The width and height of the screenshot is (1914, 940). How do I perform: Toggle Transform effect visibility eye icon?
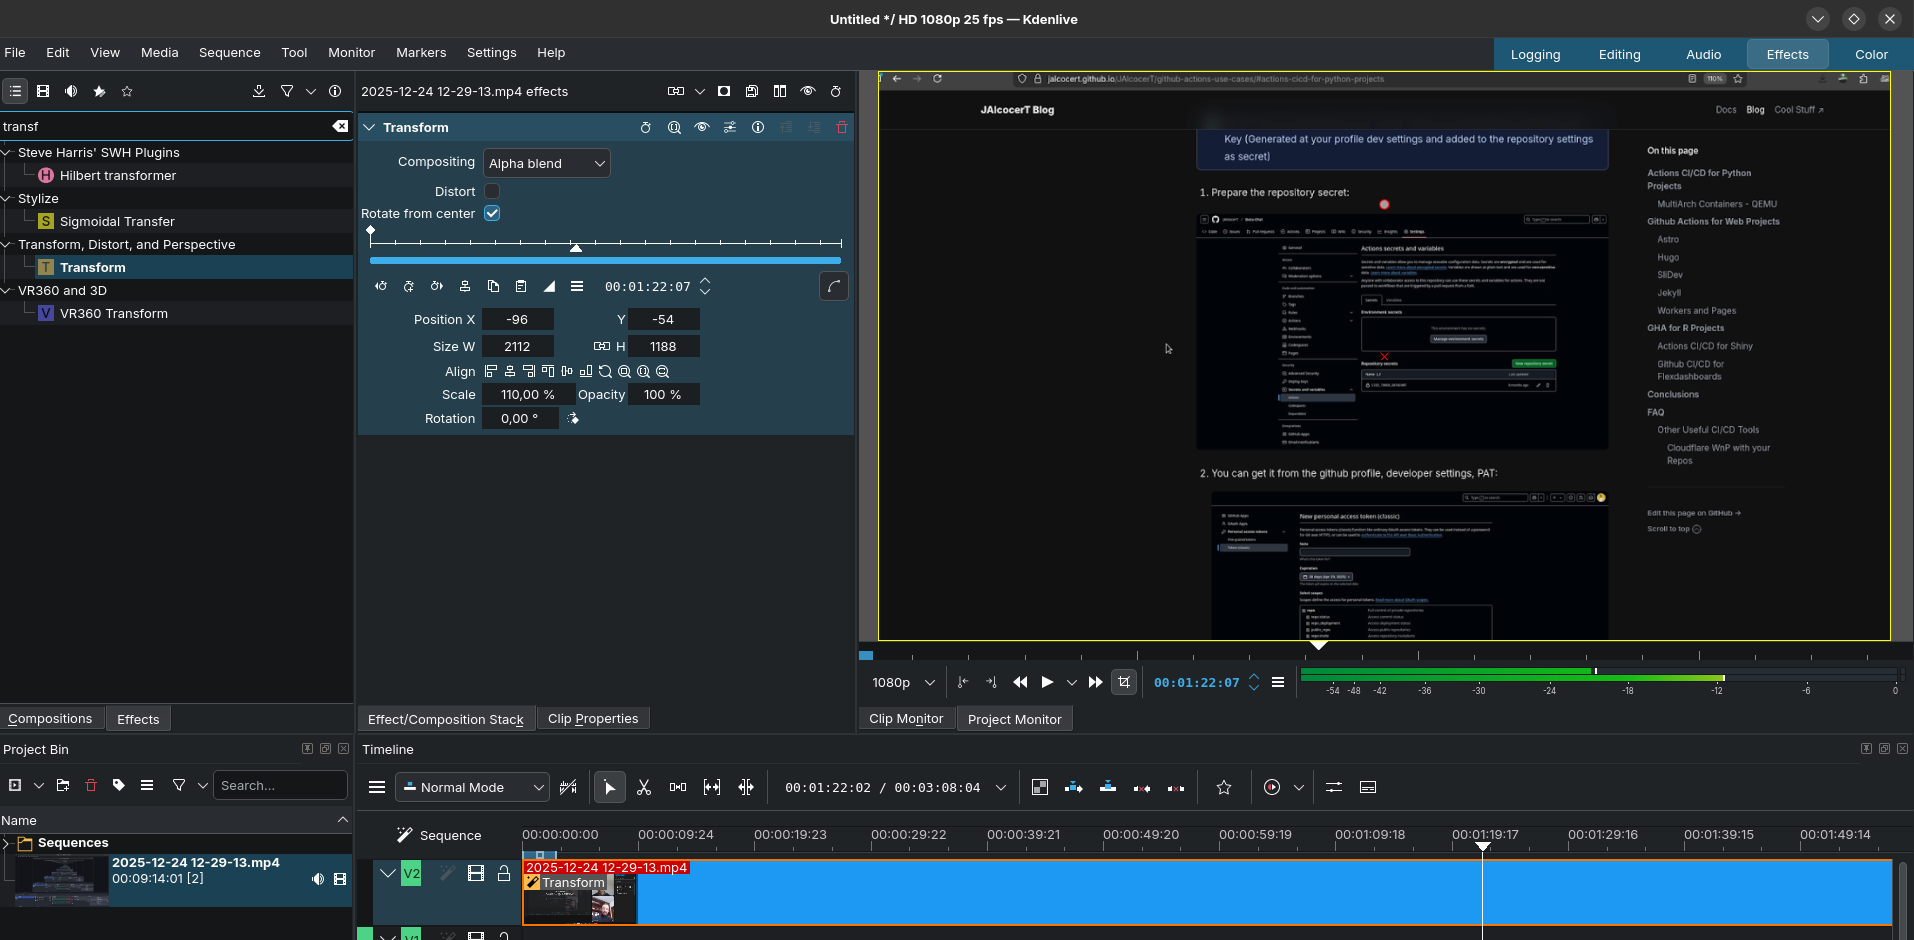click(x=702, y=128)
